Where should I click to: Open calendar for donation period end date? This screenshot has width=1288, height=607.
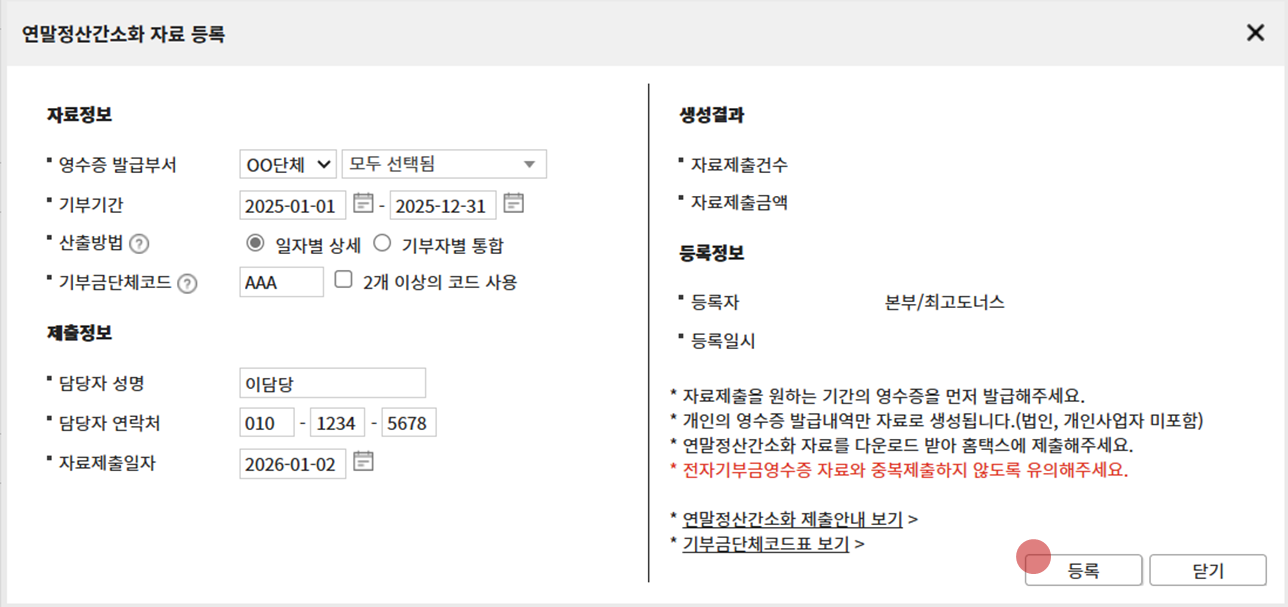pos(513,204)
